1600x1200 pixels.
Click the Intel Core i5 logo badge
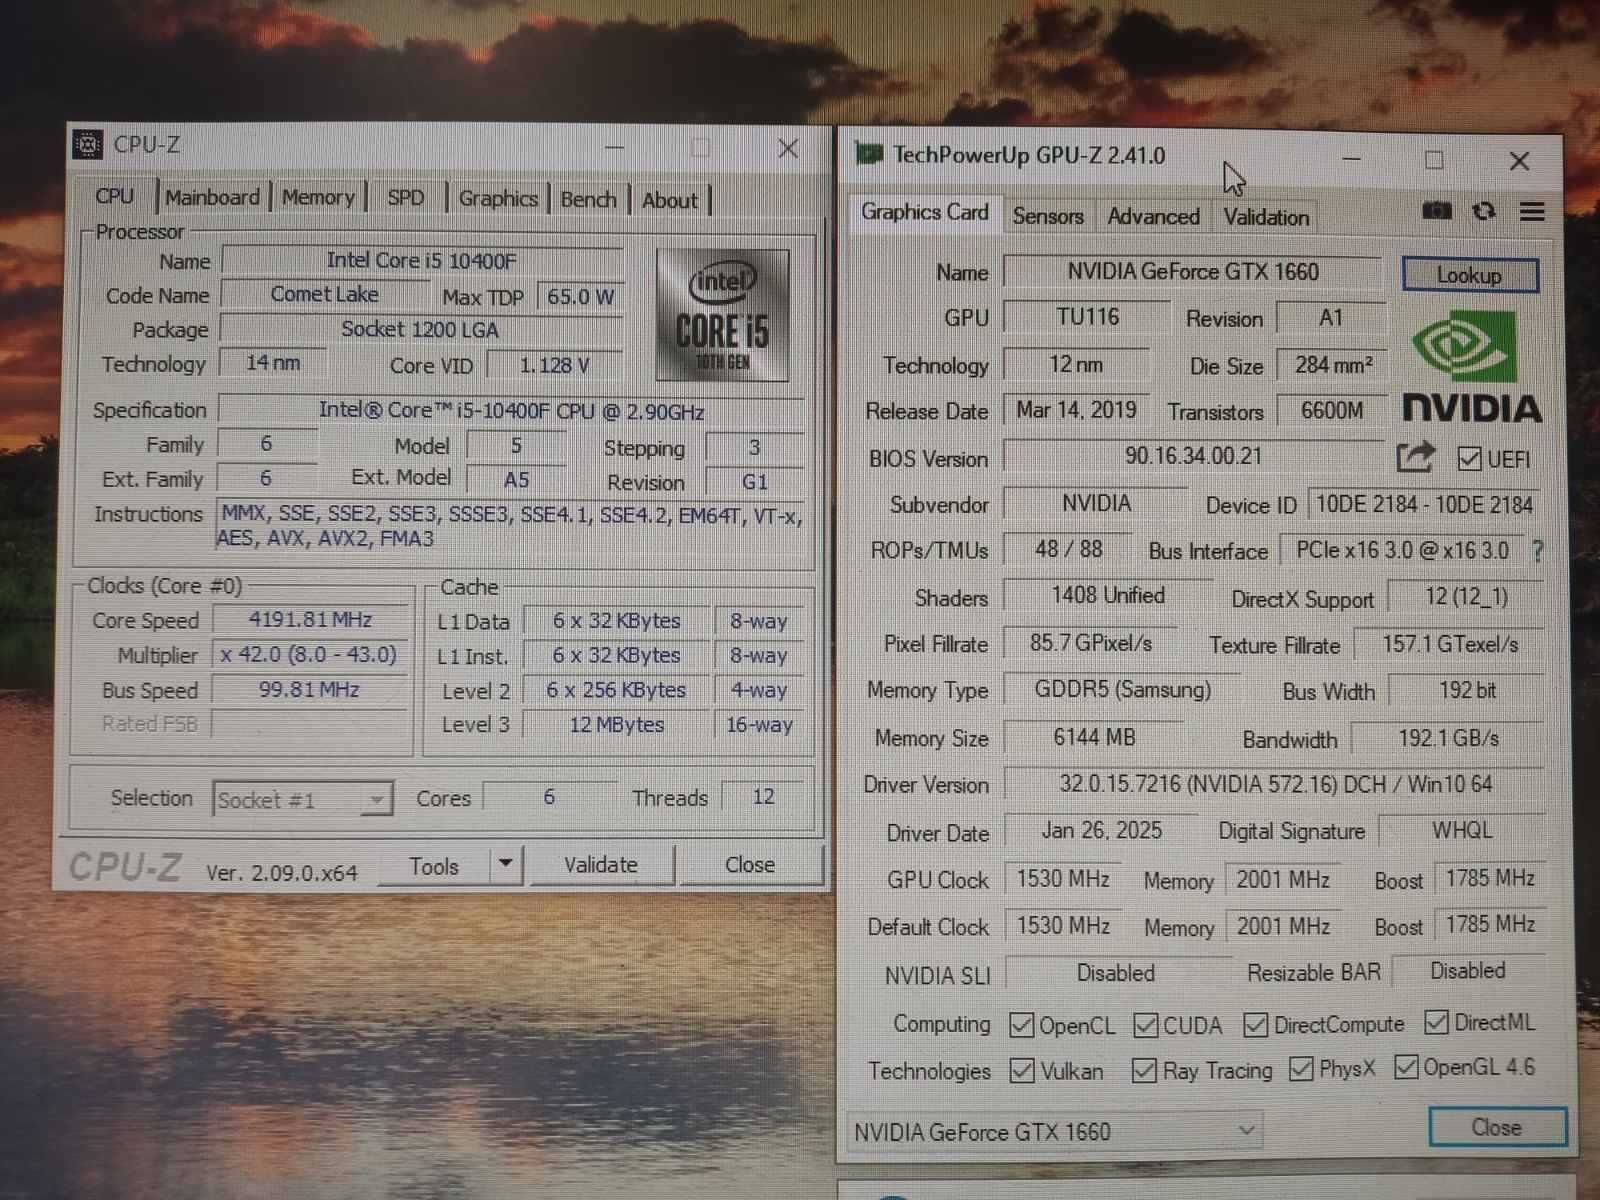pyautogui.click(x=723, y=315)
